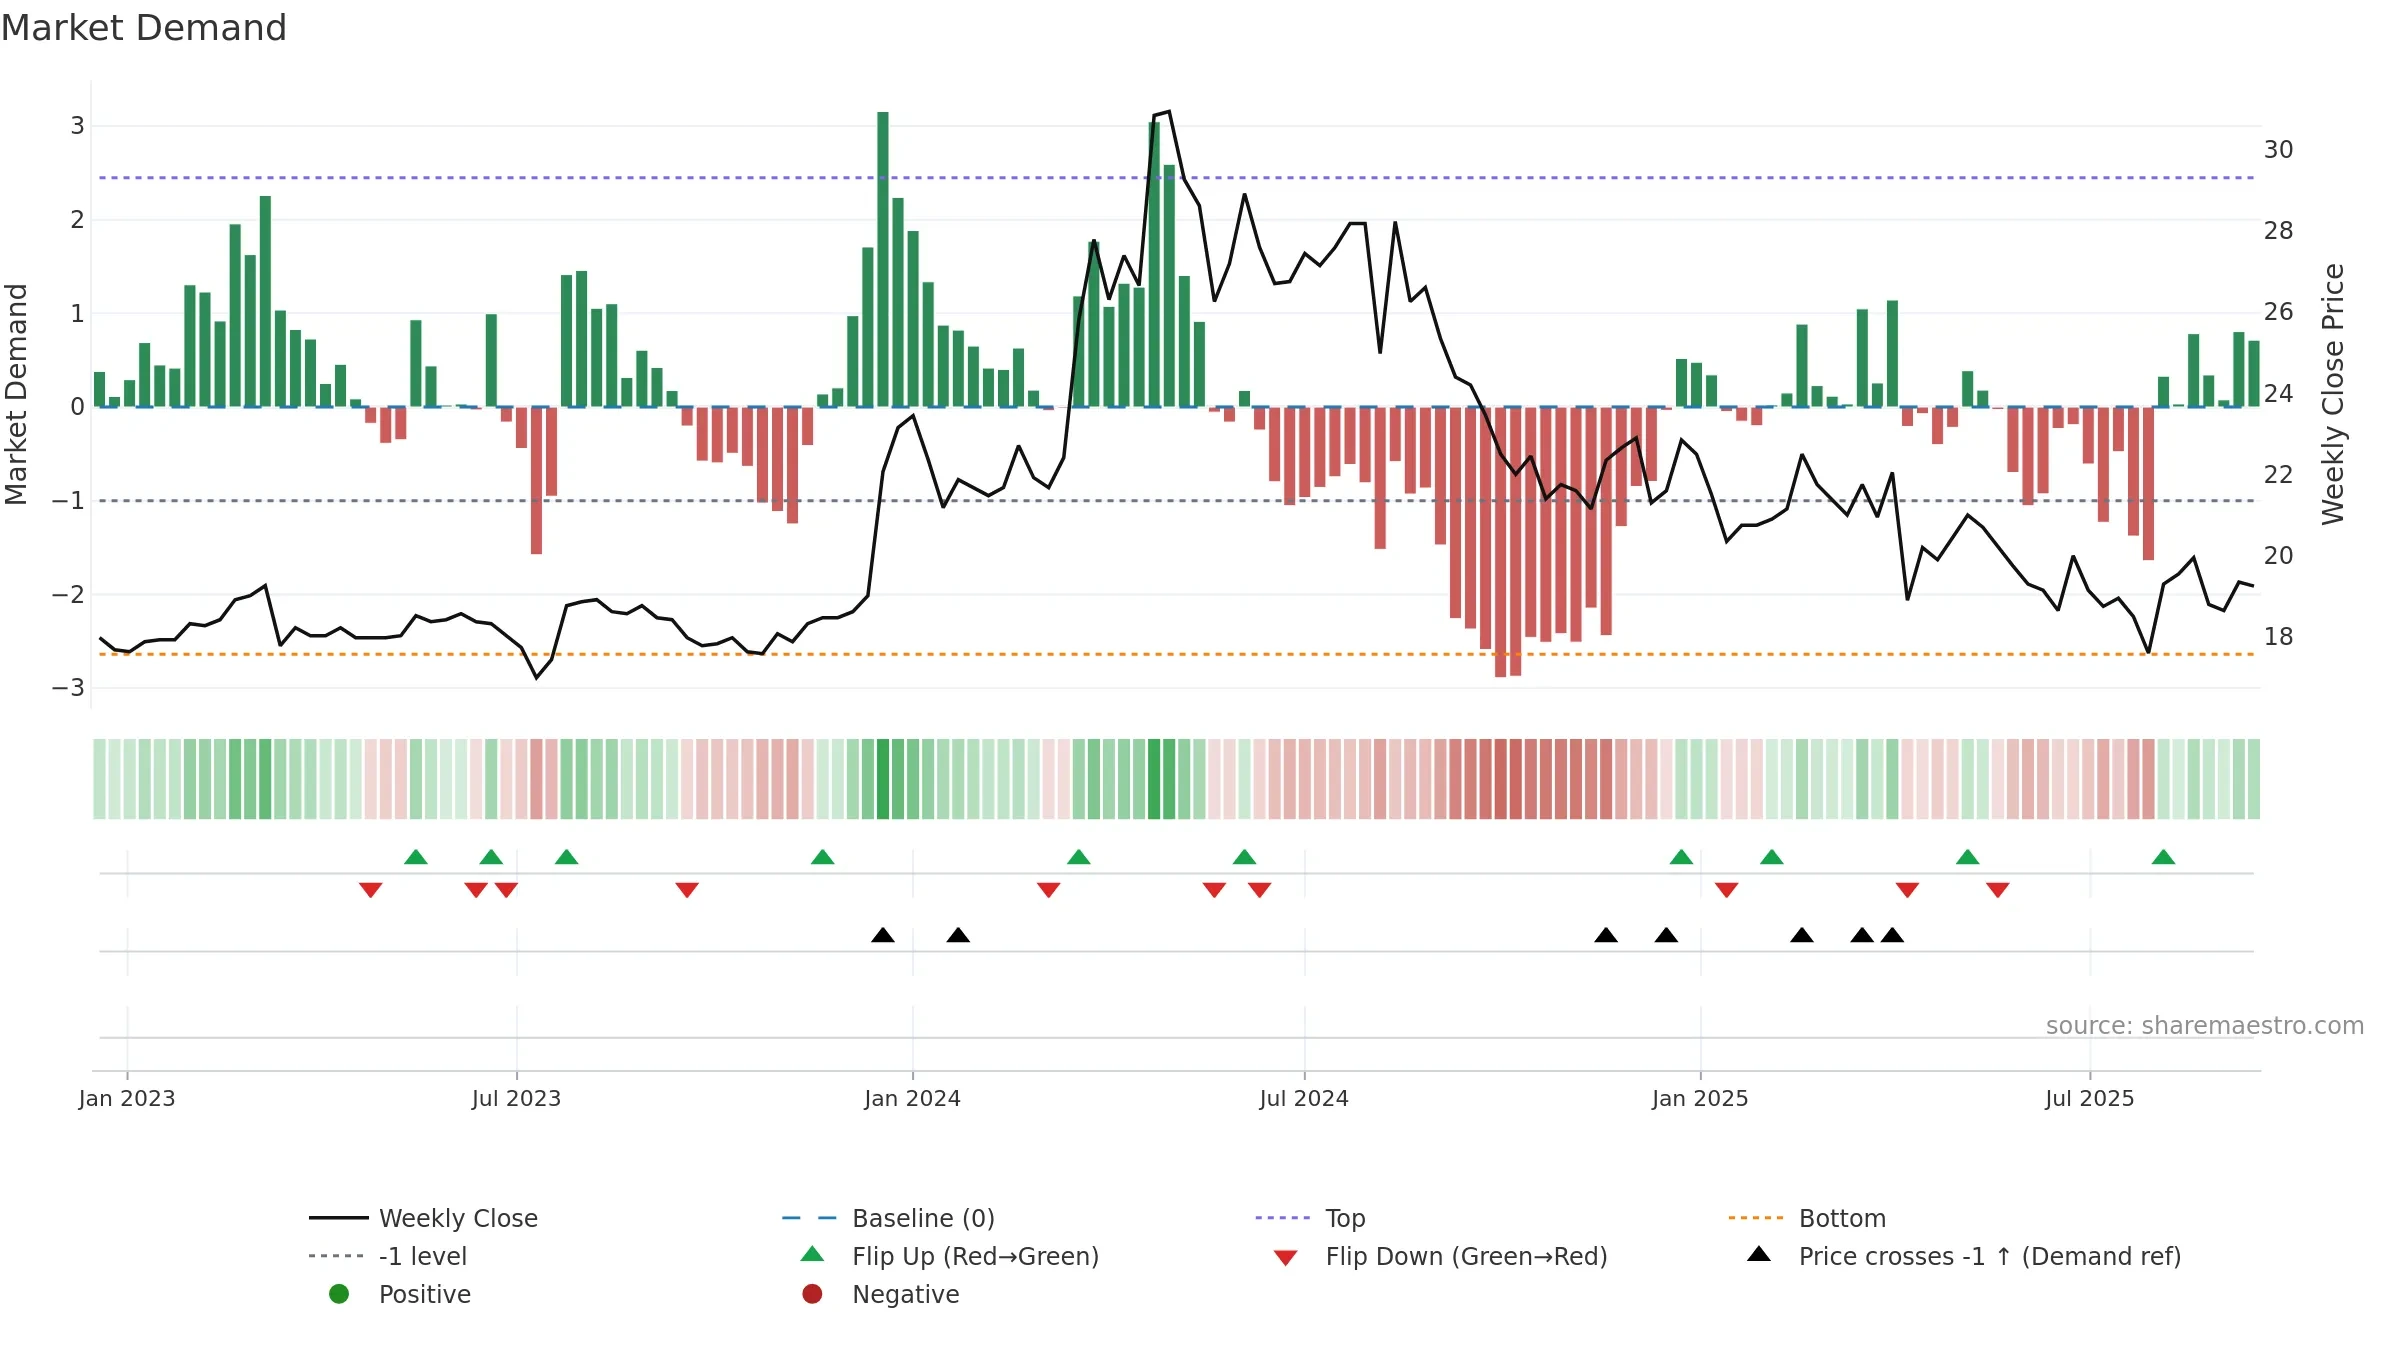This screenshot has width=2400, height=1350.
Task: Click the price line peak above 30
Action: (x=1169, y=112)
